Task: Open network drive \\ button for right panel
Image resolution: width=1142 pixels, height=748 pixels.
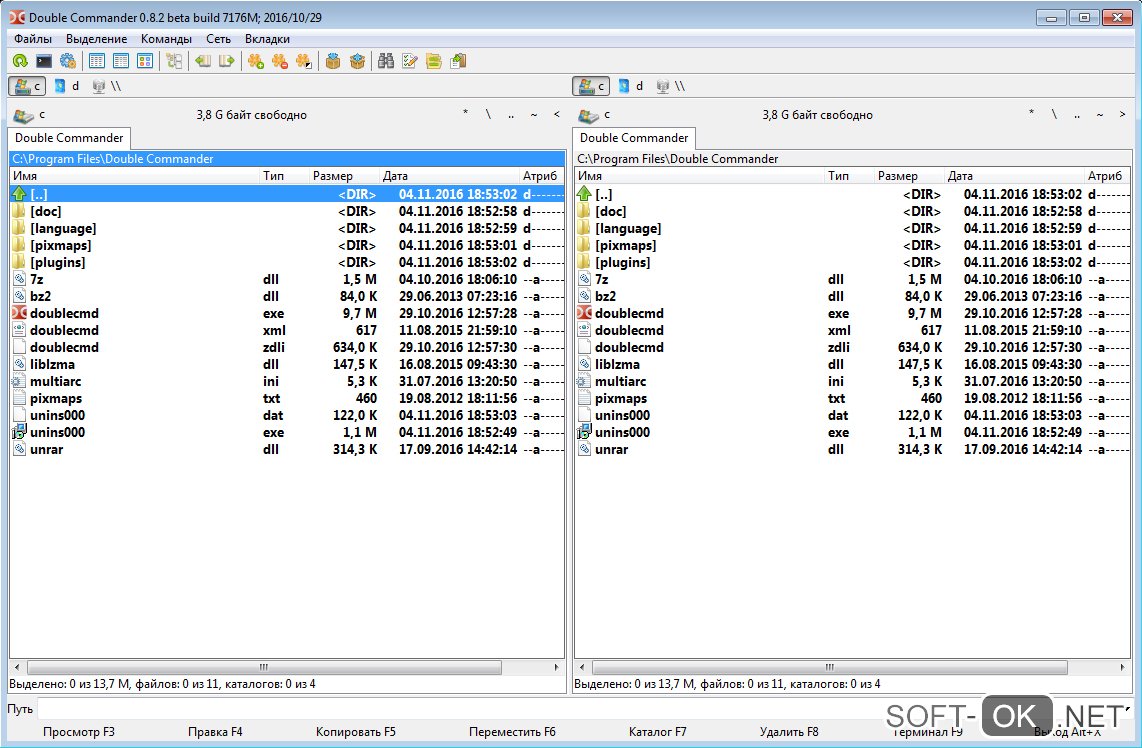Action: coord(671,86)
